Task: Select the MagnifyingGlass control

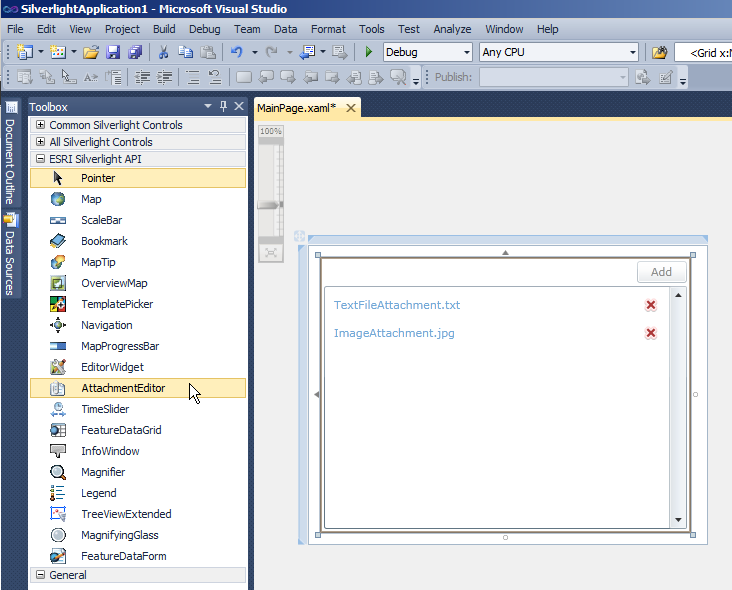Action: pyautogui.click(x=138, y=535)
